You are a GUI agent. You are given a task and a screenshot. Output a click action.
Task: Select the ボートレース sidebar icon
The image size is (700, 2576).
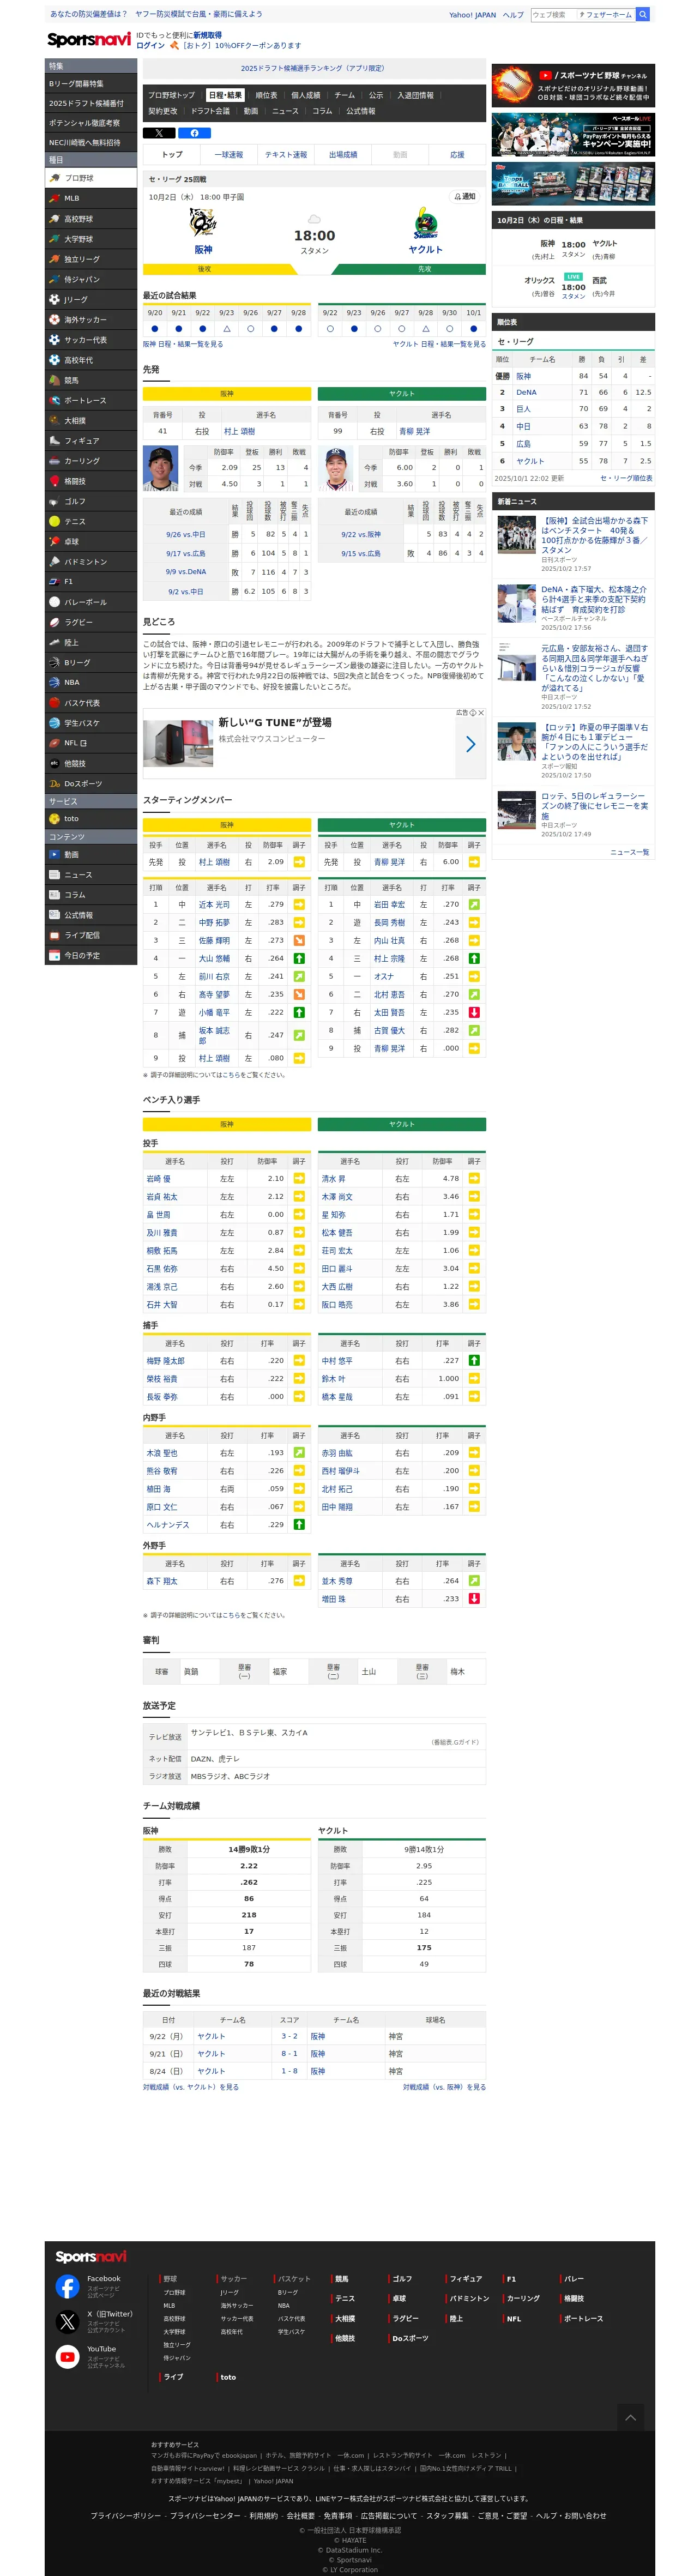(x=54, y=400)
